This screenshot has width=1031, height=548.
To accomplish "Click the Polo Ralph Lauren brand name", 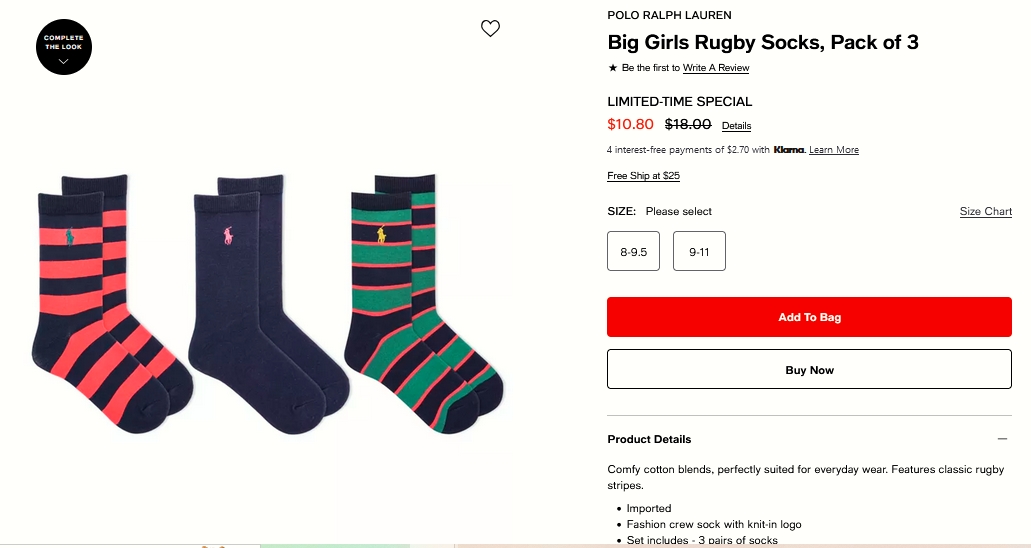I will tap(669, 15).
